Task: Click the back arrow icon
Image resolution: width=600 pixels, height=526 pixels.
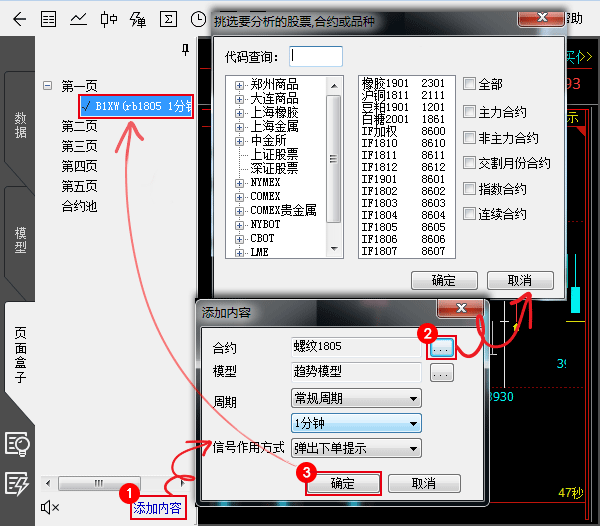Action: pyautogui.click(x=18, y=18)
